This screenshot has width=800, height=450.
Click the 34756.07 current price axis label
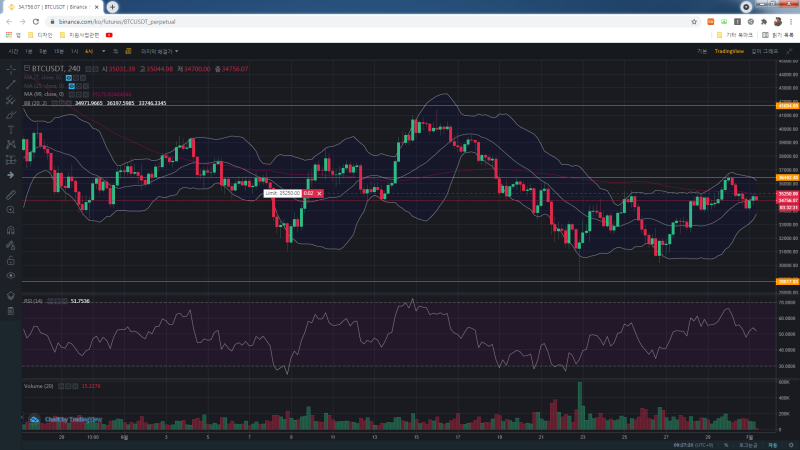tap(788, 201)
